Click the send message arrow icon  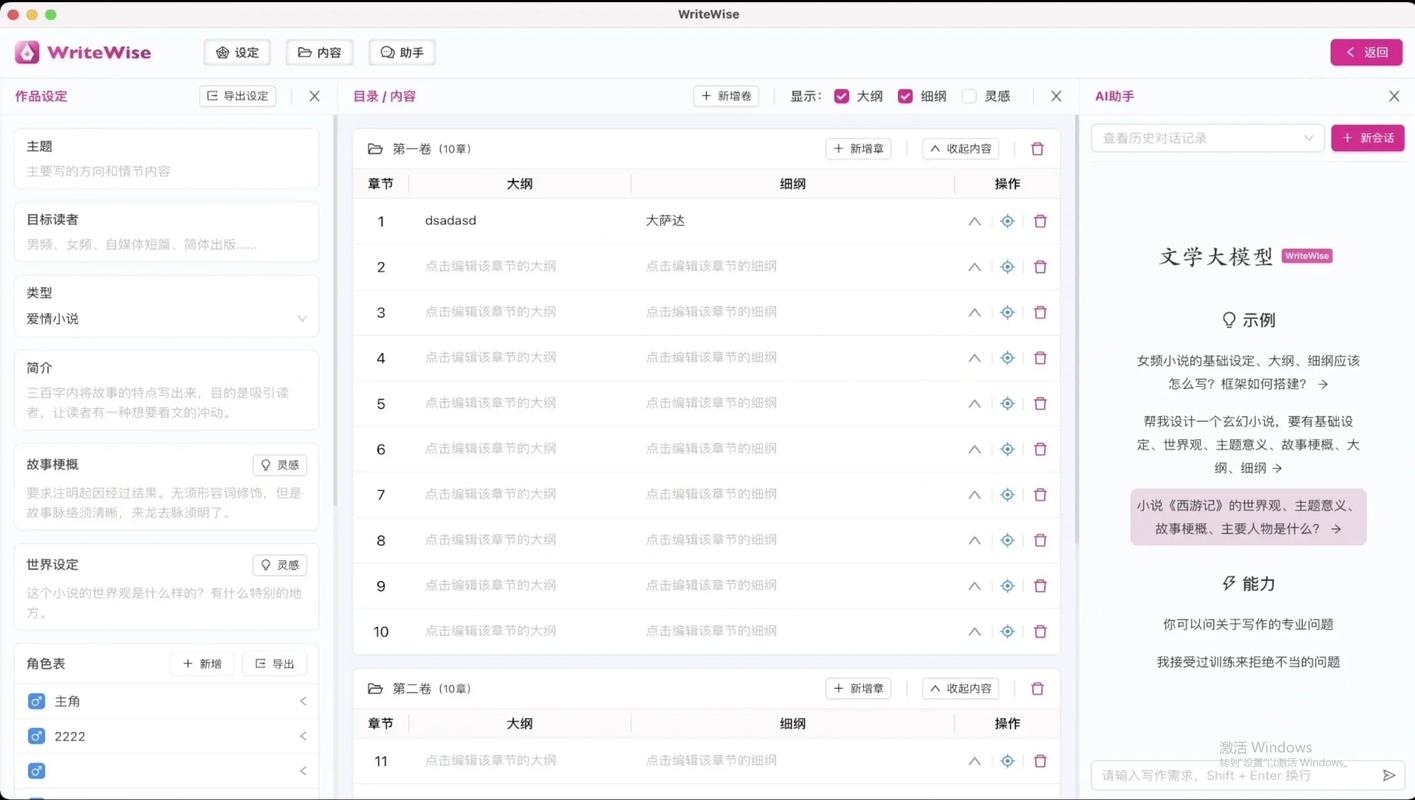1389,775
